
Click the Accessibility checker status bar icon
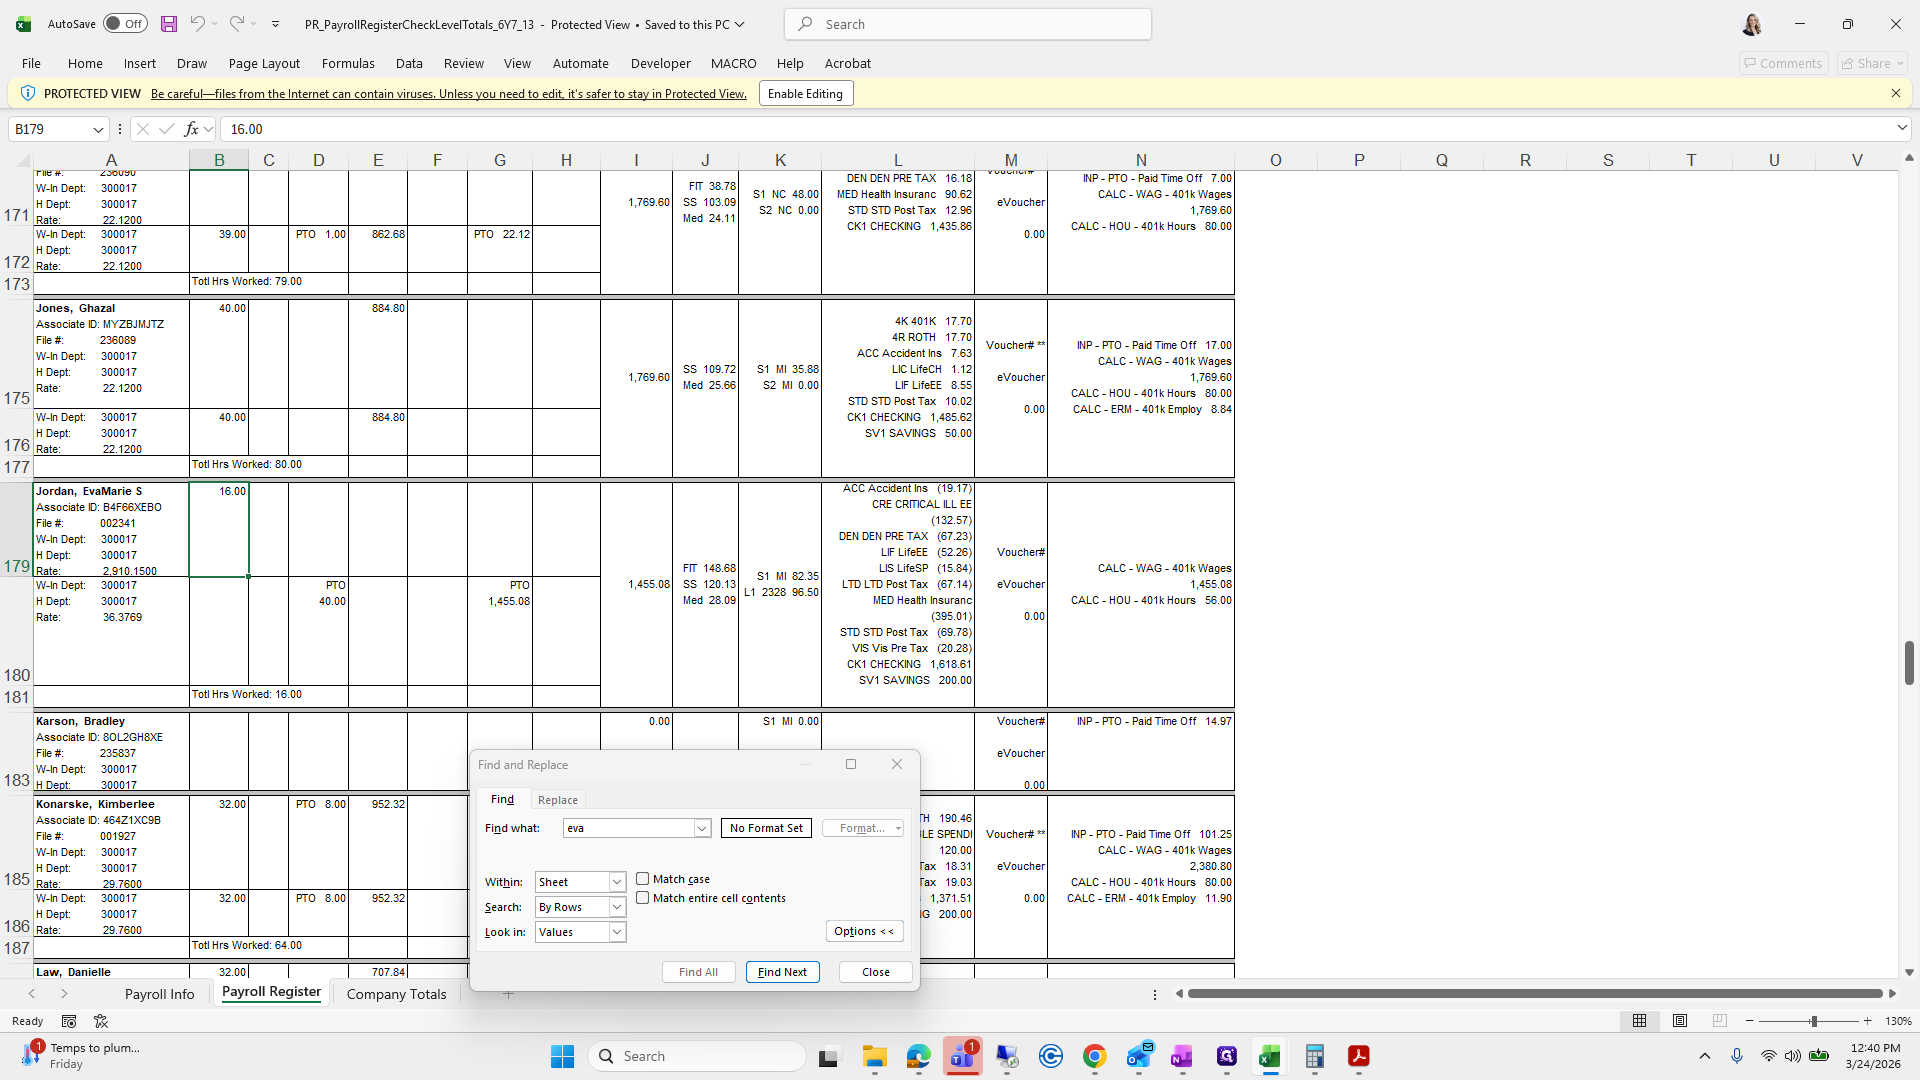101,1021
